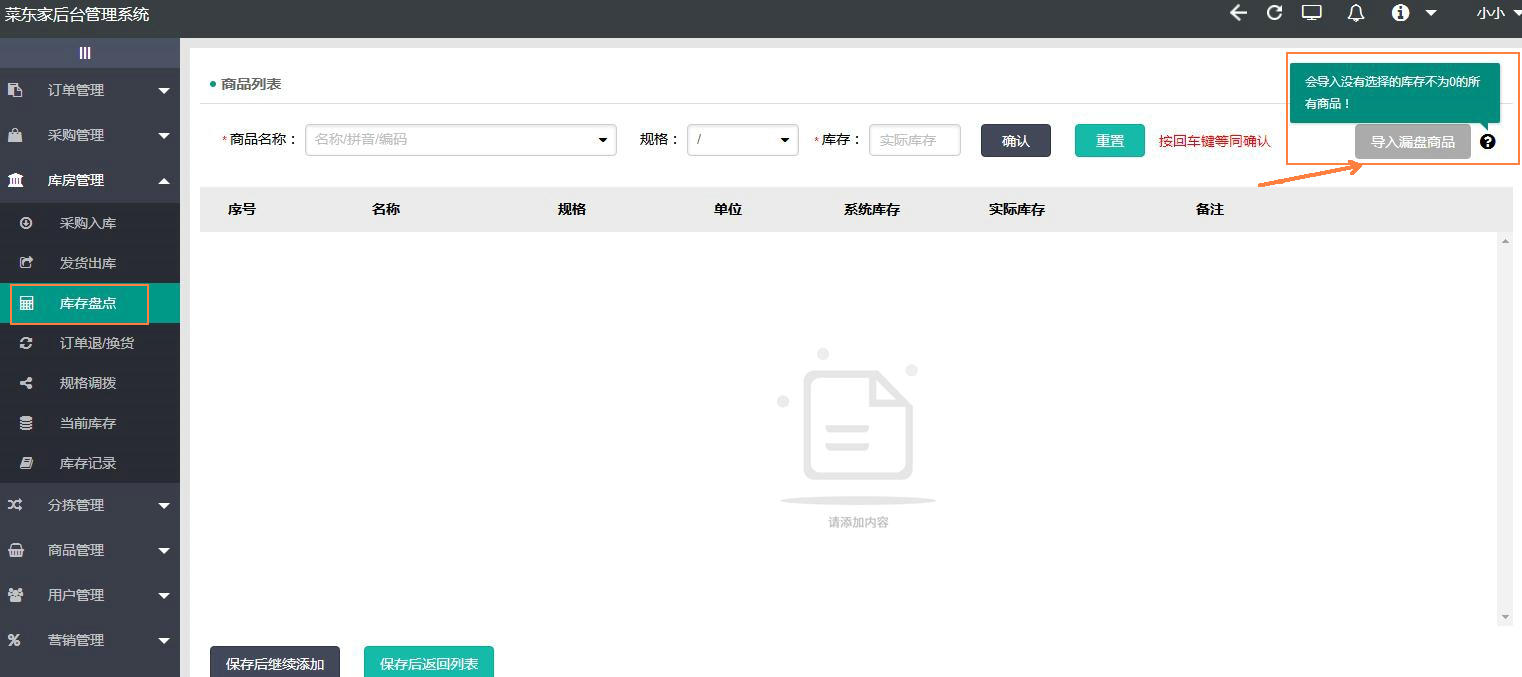The width and height of the screenshot is (1522, 677).
Task: Click the back arrow icon in header
Action: (1238, 13)
